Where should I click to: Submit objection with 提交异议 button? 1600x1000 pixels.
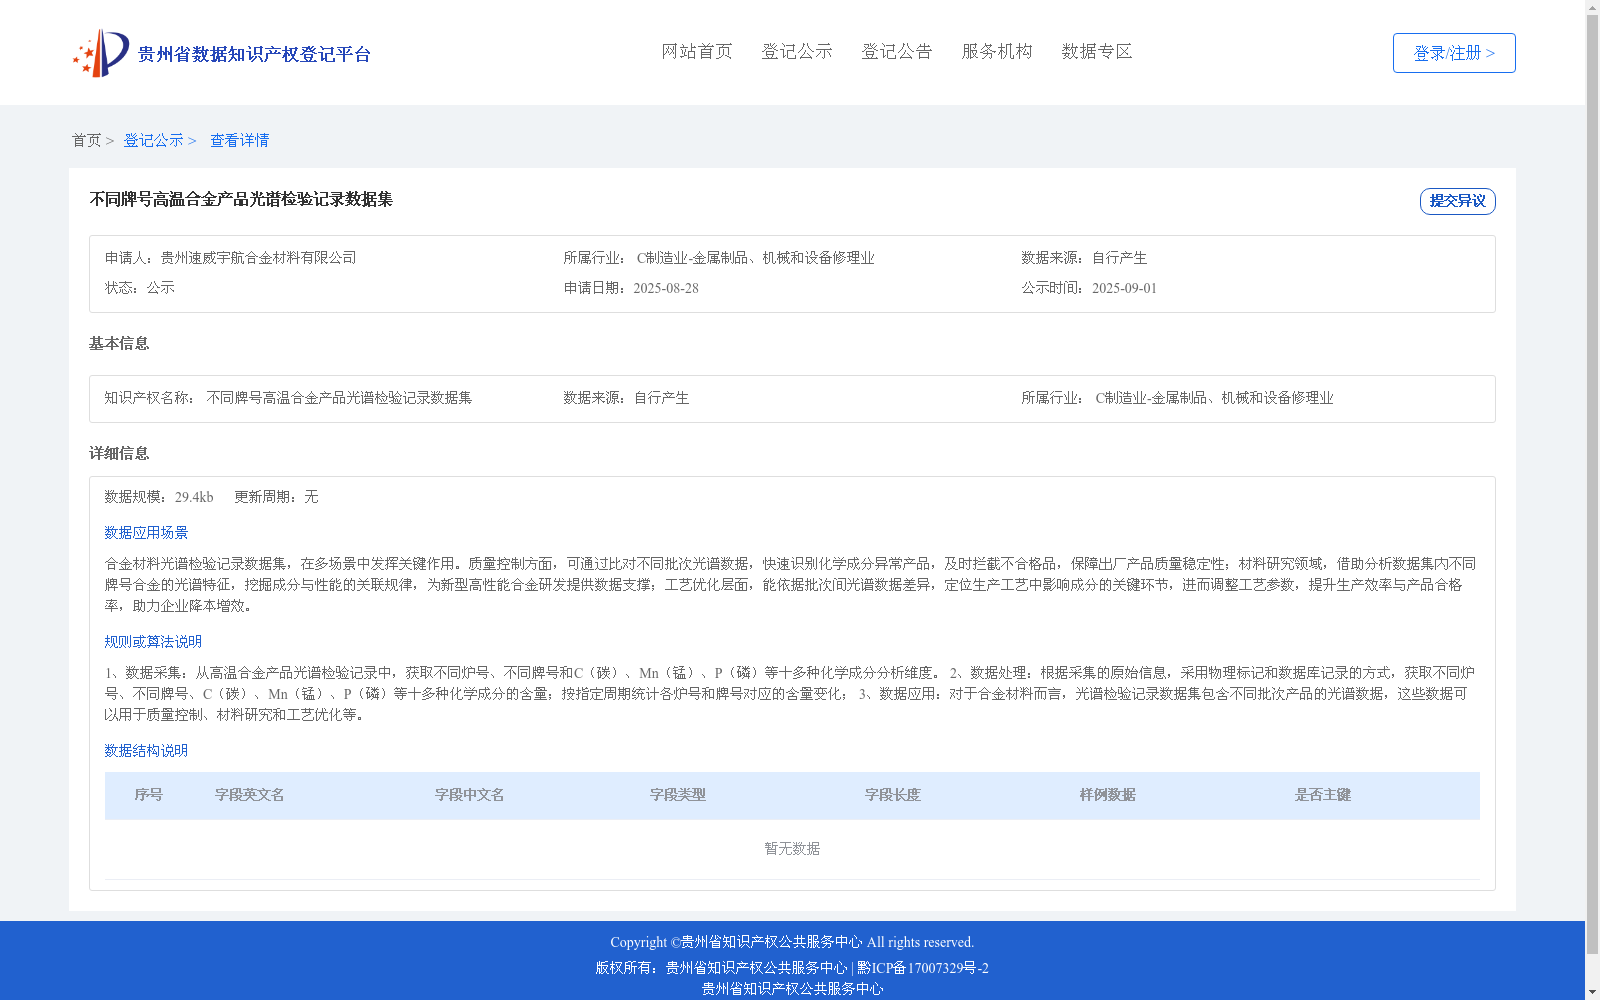1457,201
